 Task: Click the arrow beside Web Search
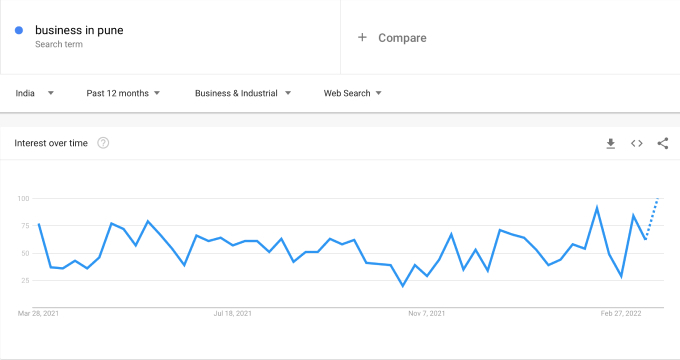point(379,93)
